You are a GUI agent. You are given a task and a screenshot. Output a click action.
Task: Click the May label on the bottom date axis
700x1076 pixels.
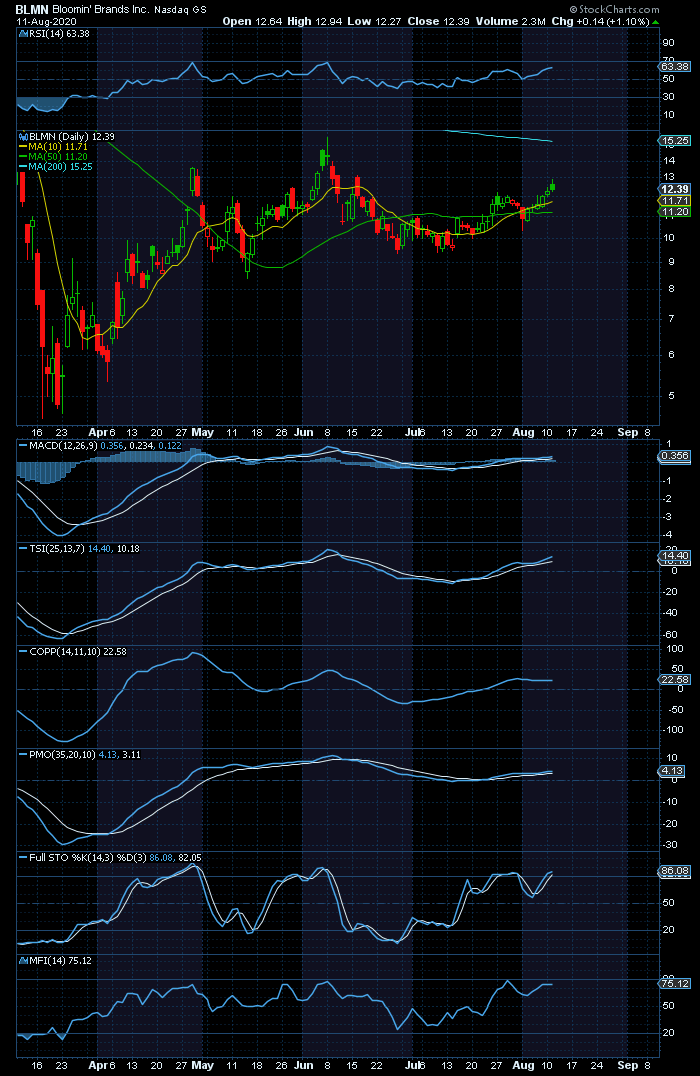202,1066
